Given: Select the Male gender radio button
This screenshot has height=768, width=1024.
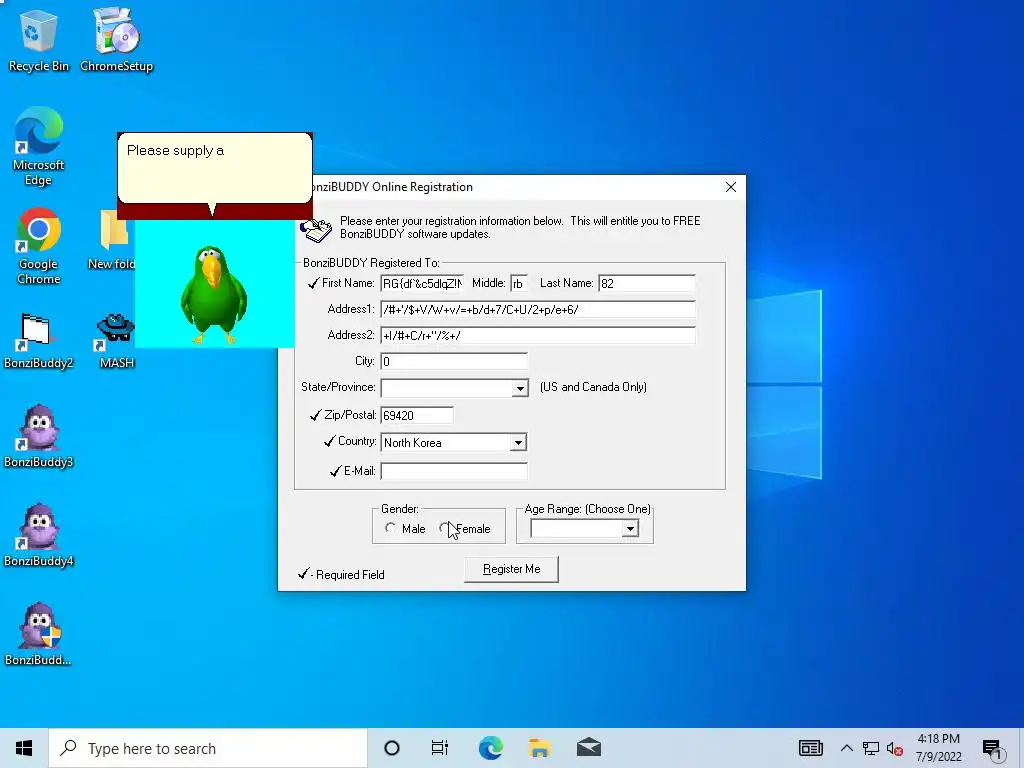Looking at the screenshot, I should click(x=390, y=528).
